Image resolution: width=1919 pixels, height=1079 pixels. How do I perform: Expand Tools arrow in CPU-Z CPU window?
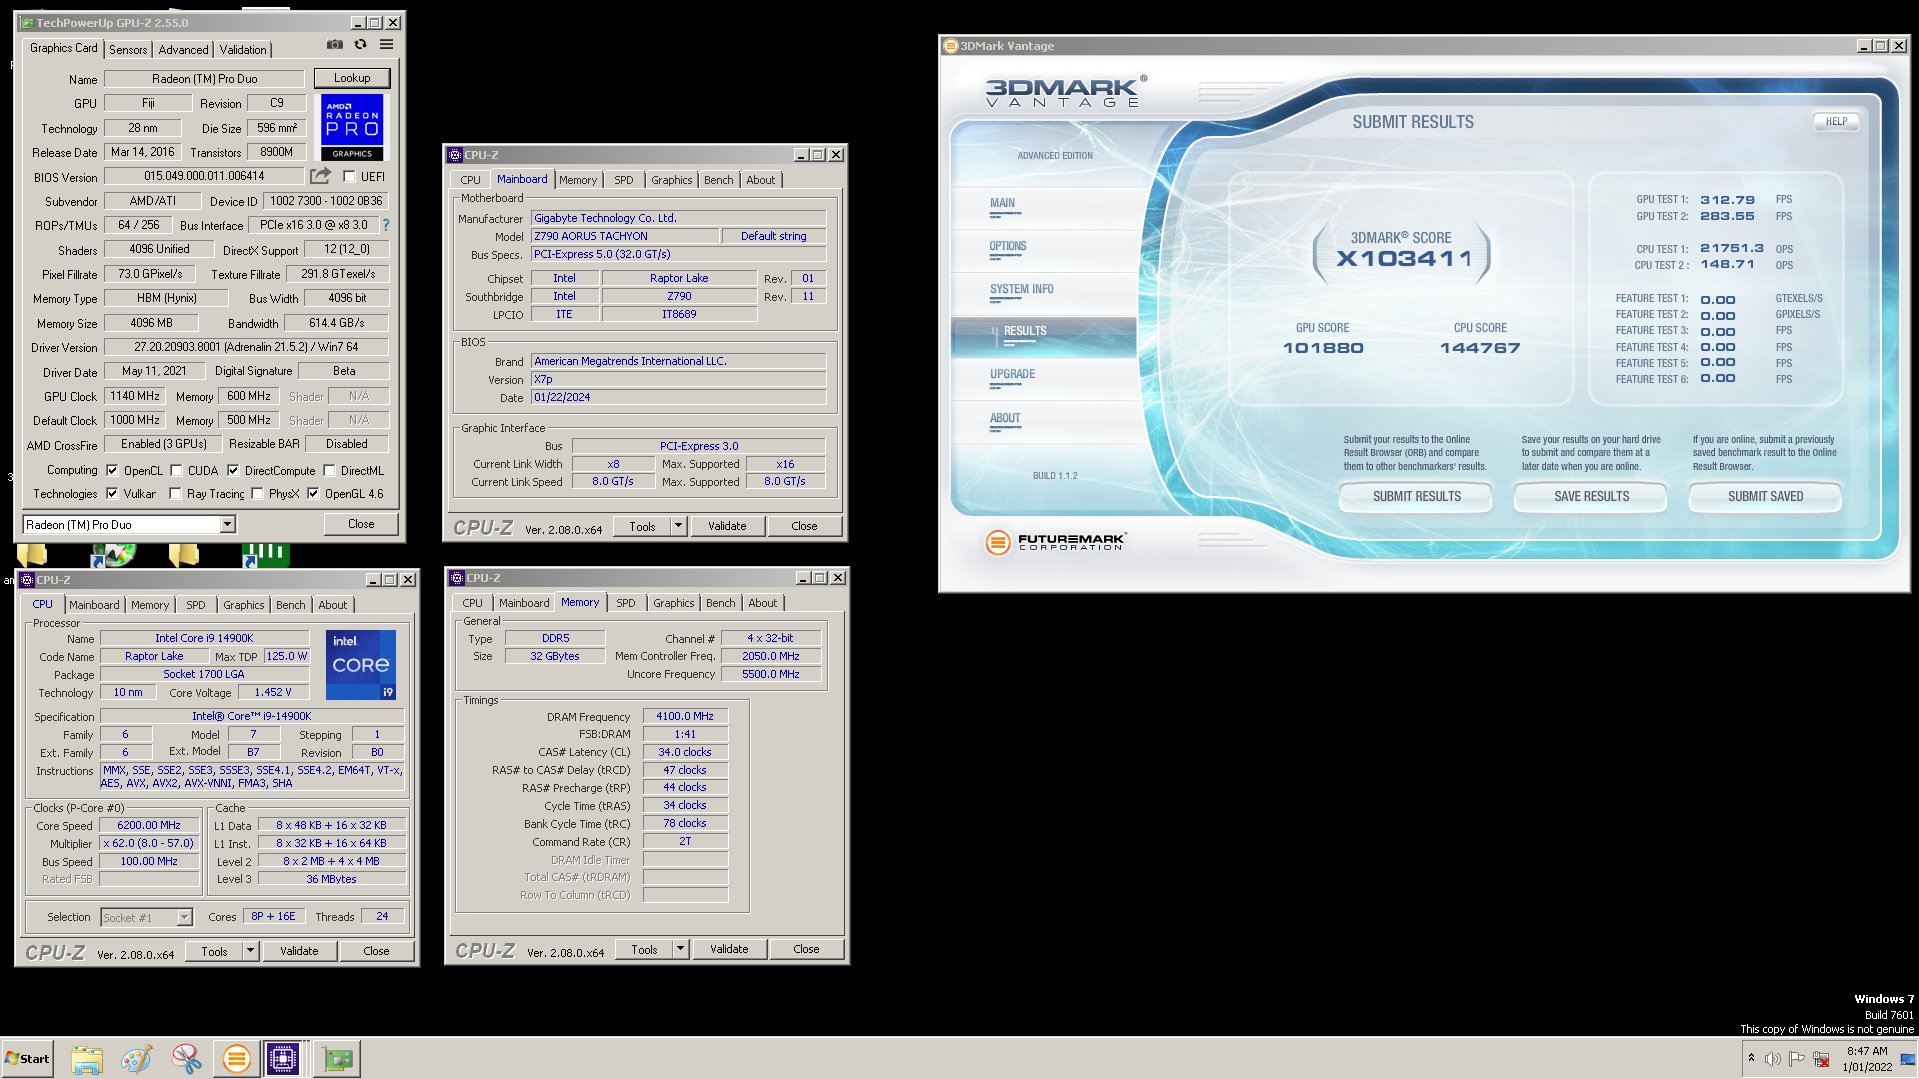250,951
